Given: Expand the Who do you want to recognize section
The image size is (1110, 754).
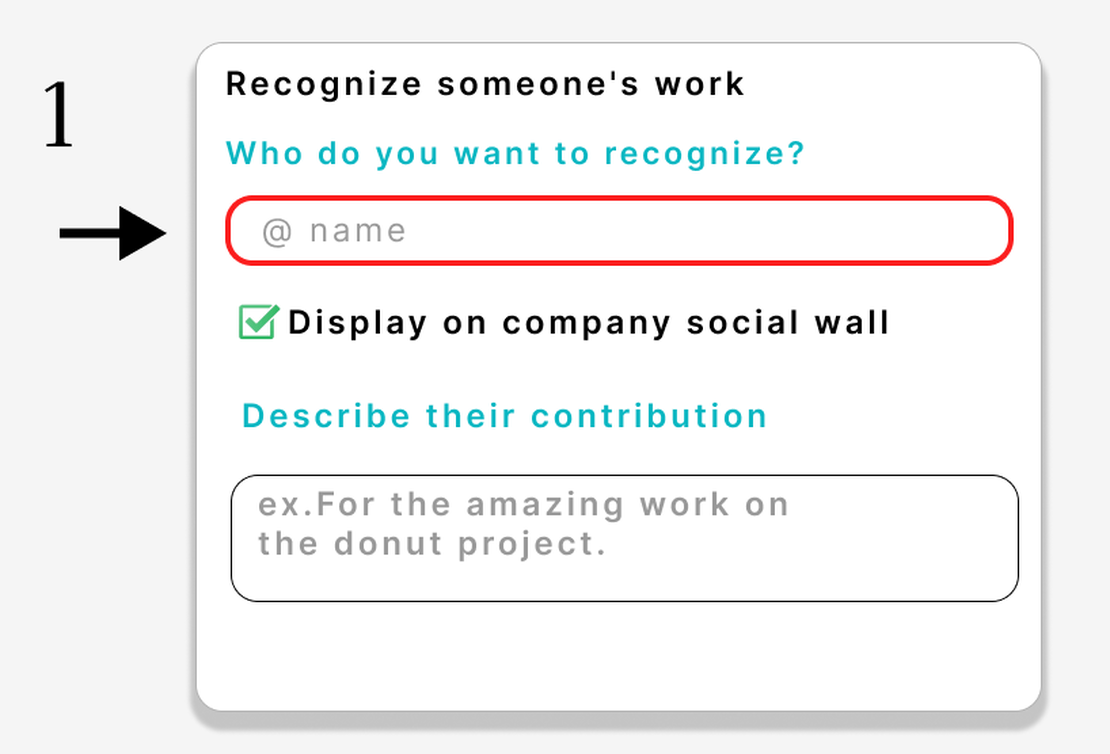Looking at the screenshot, I should pyautogui.click(x=515, y=152).
